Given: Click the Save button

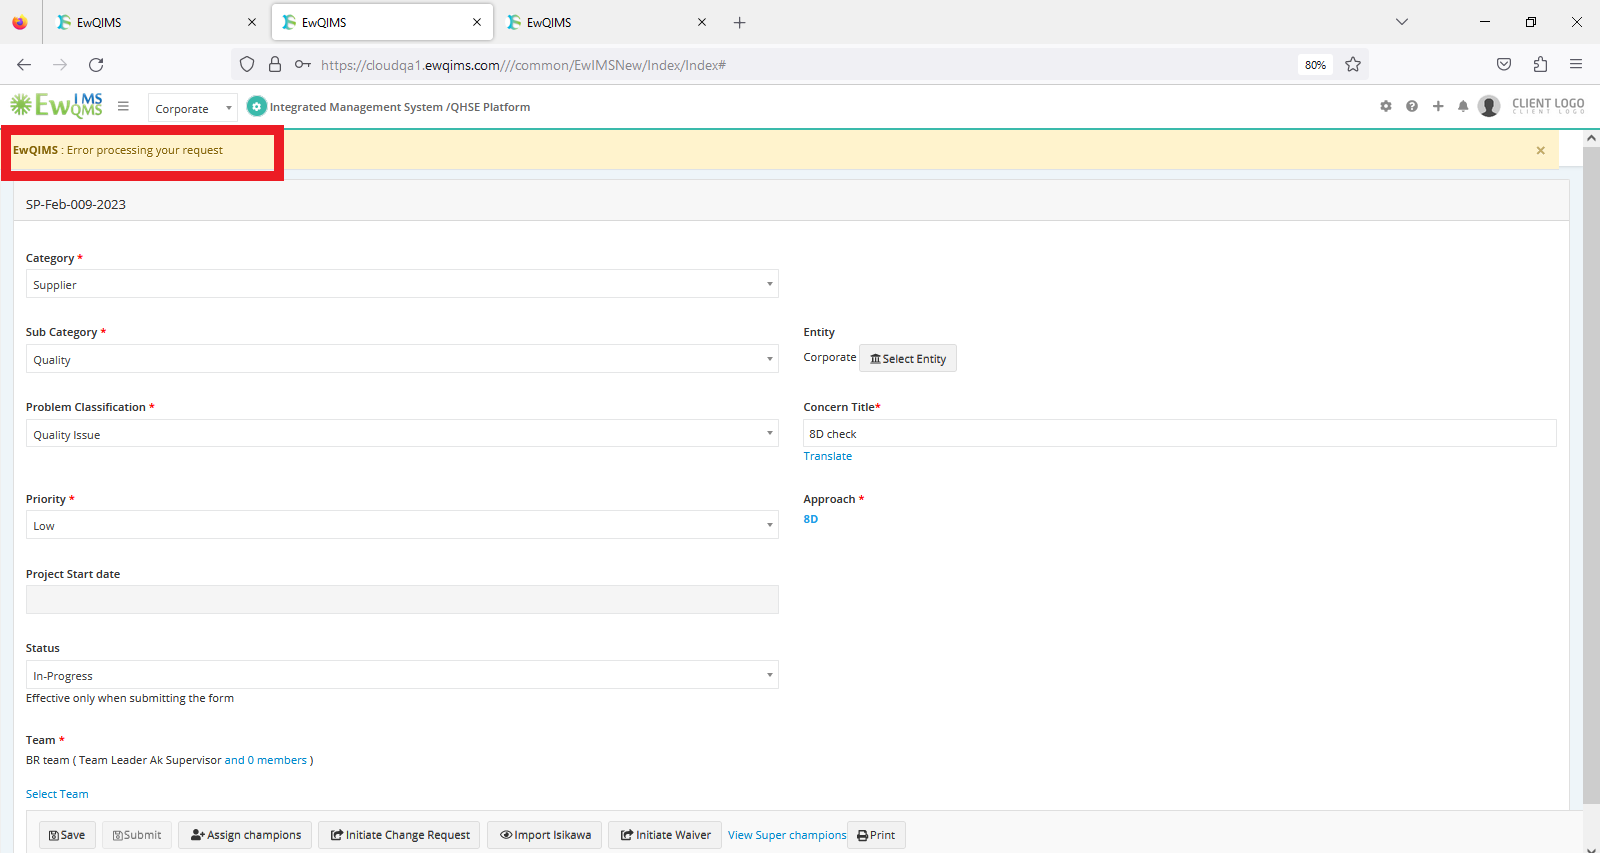Looking at the screenshot, I should (x=67, y=835).
